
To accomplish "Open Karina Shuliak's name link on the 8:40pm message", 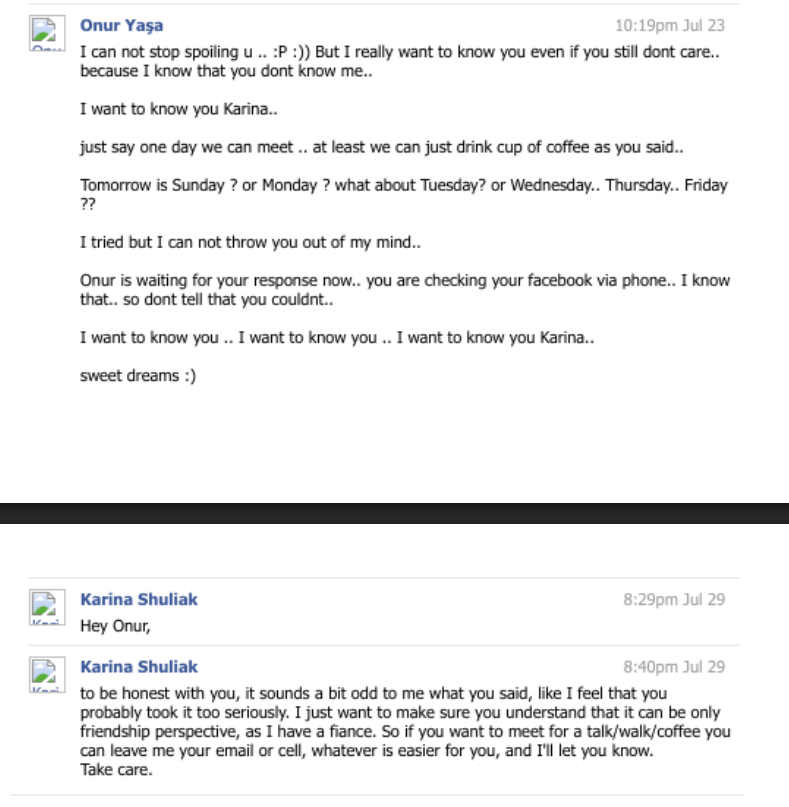I will pos(138,666).
